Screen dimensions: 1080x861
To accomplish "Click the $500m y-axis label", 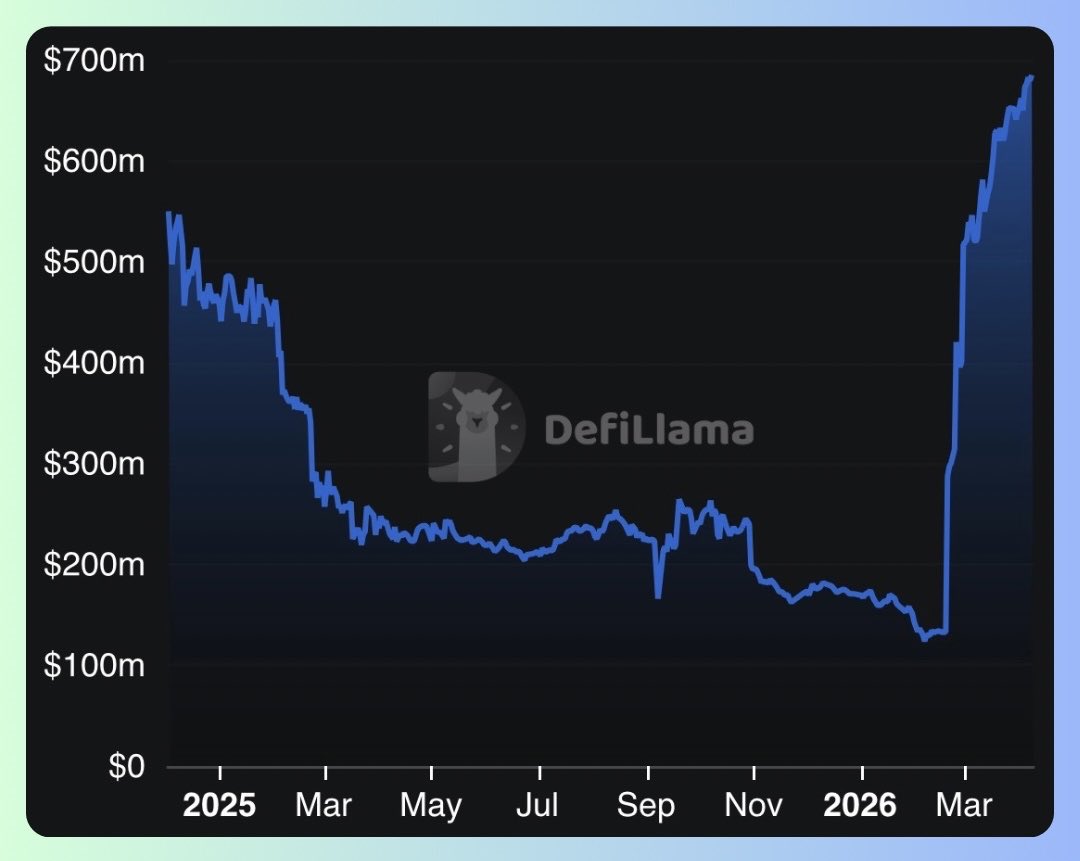I will 94,262.
